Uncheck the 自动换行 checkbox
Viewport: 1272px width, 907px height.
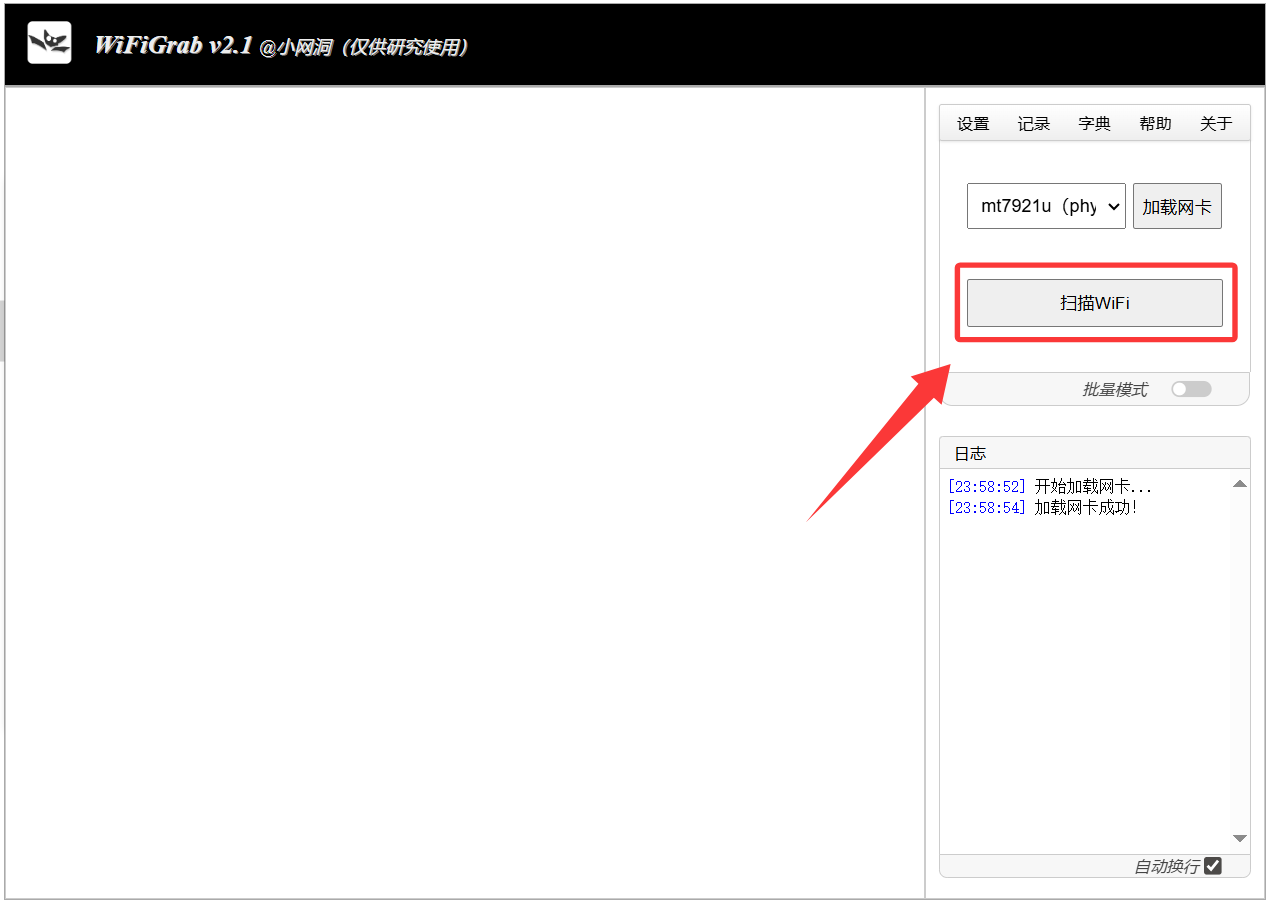click(x=1213, y=866)
